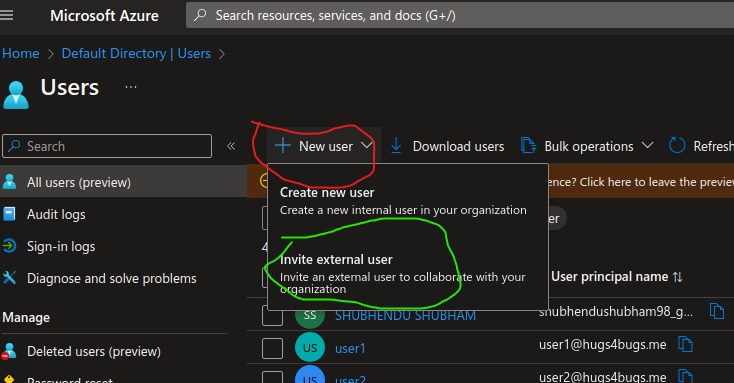This screenshot has width=734, height=383.
Task: Open user1 profile link
Action: (x=350, y=348)
